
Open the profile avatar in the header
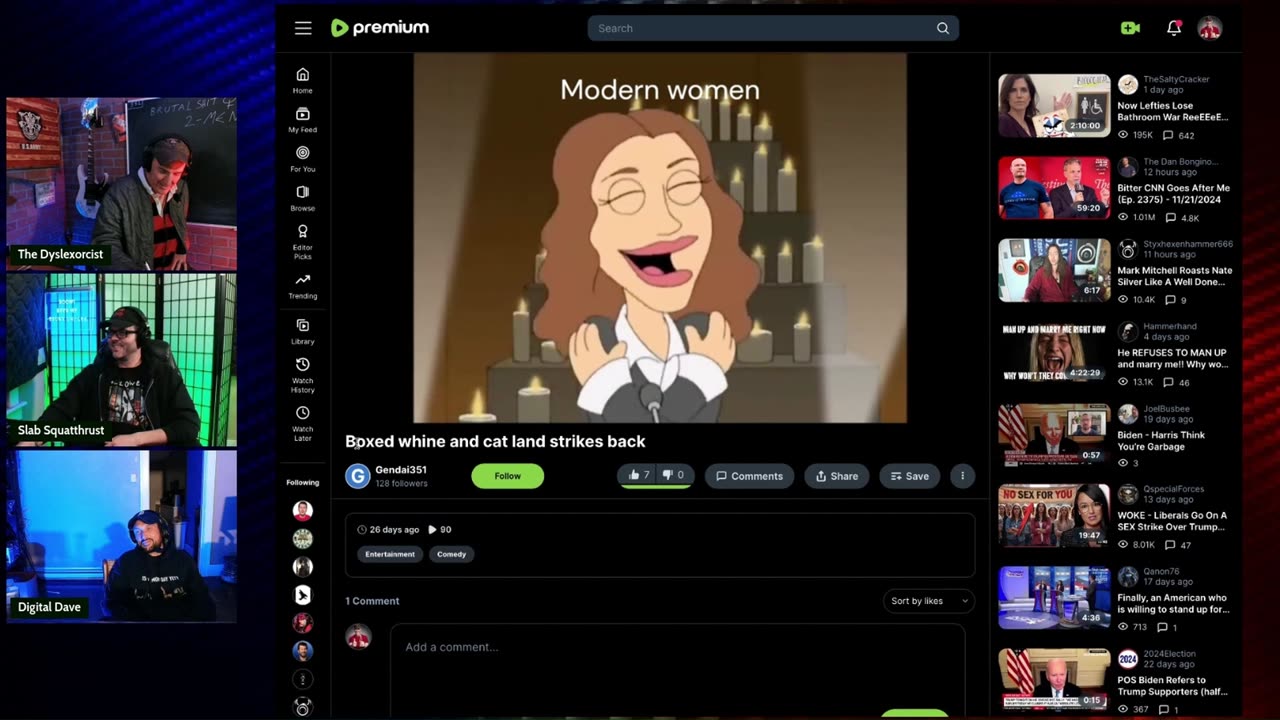pyautogui.click(x=1210, y=28)
